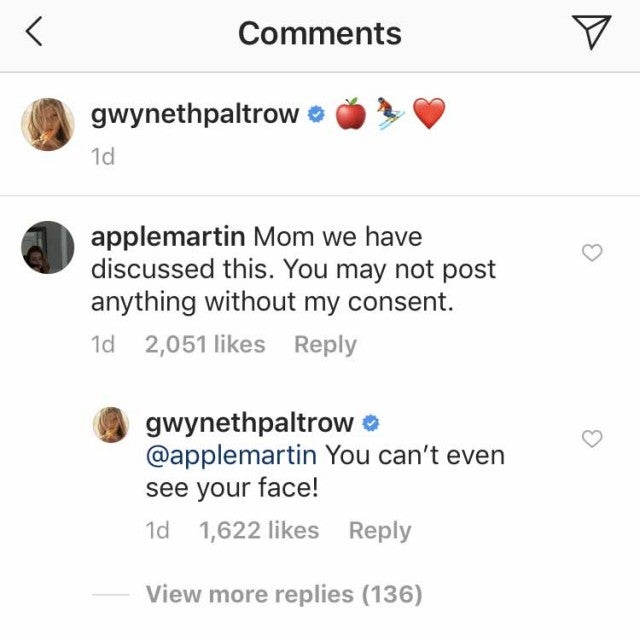
Task: Tap the verified badge in the caption
Action: (x=316, y=115)
